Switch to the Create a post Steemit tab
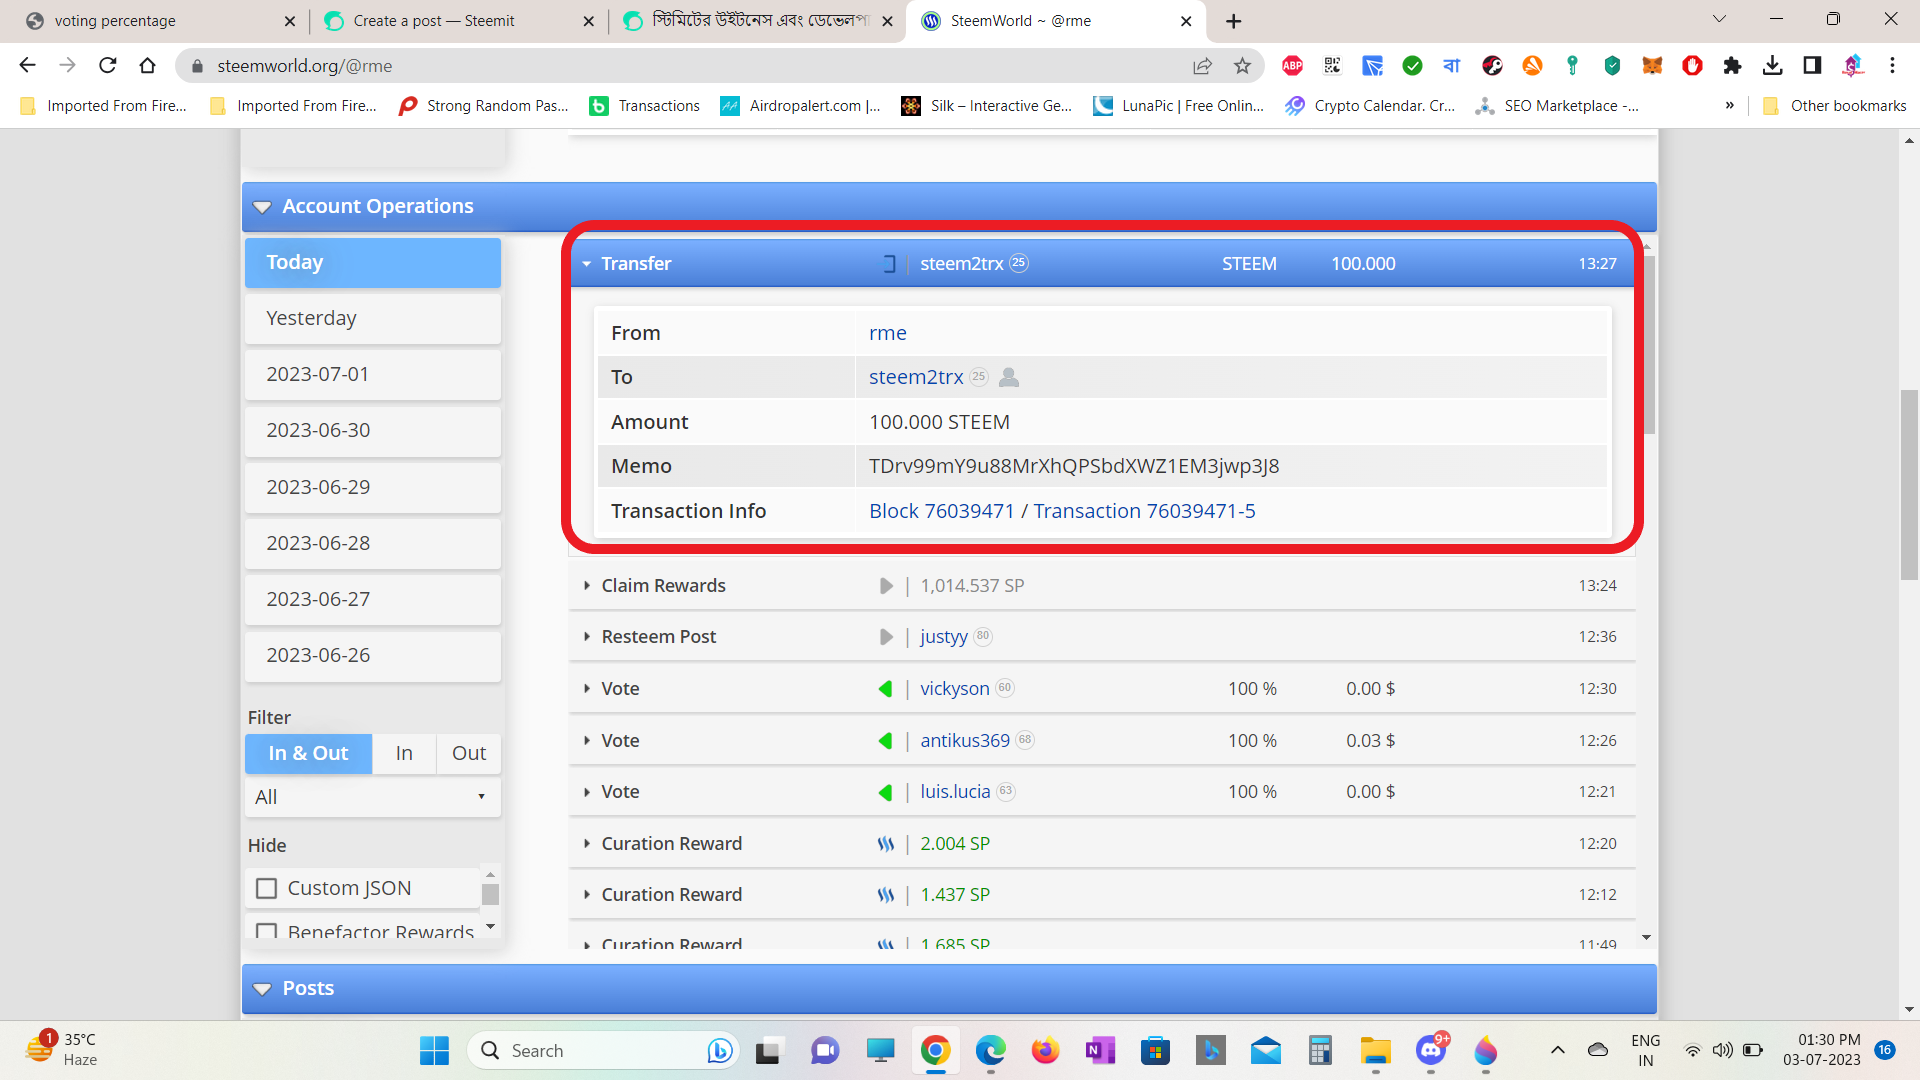Screen dimensions: 1920x1080 point(434,21)
